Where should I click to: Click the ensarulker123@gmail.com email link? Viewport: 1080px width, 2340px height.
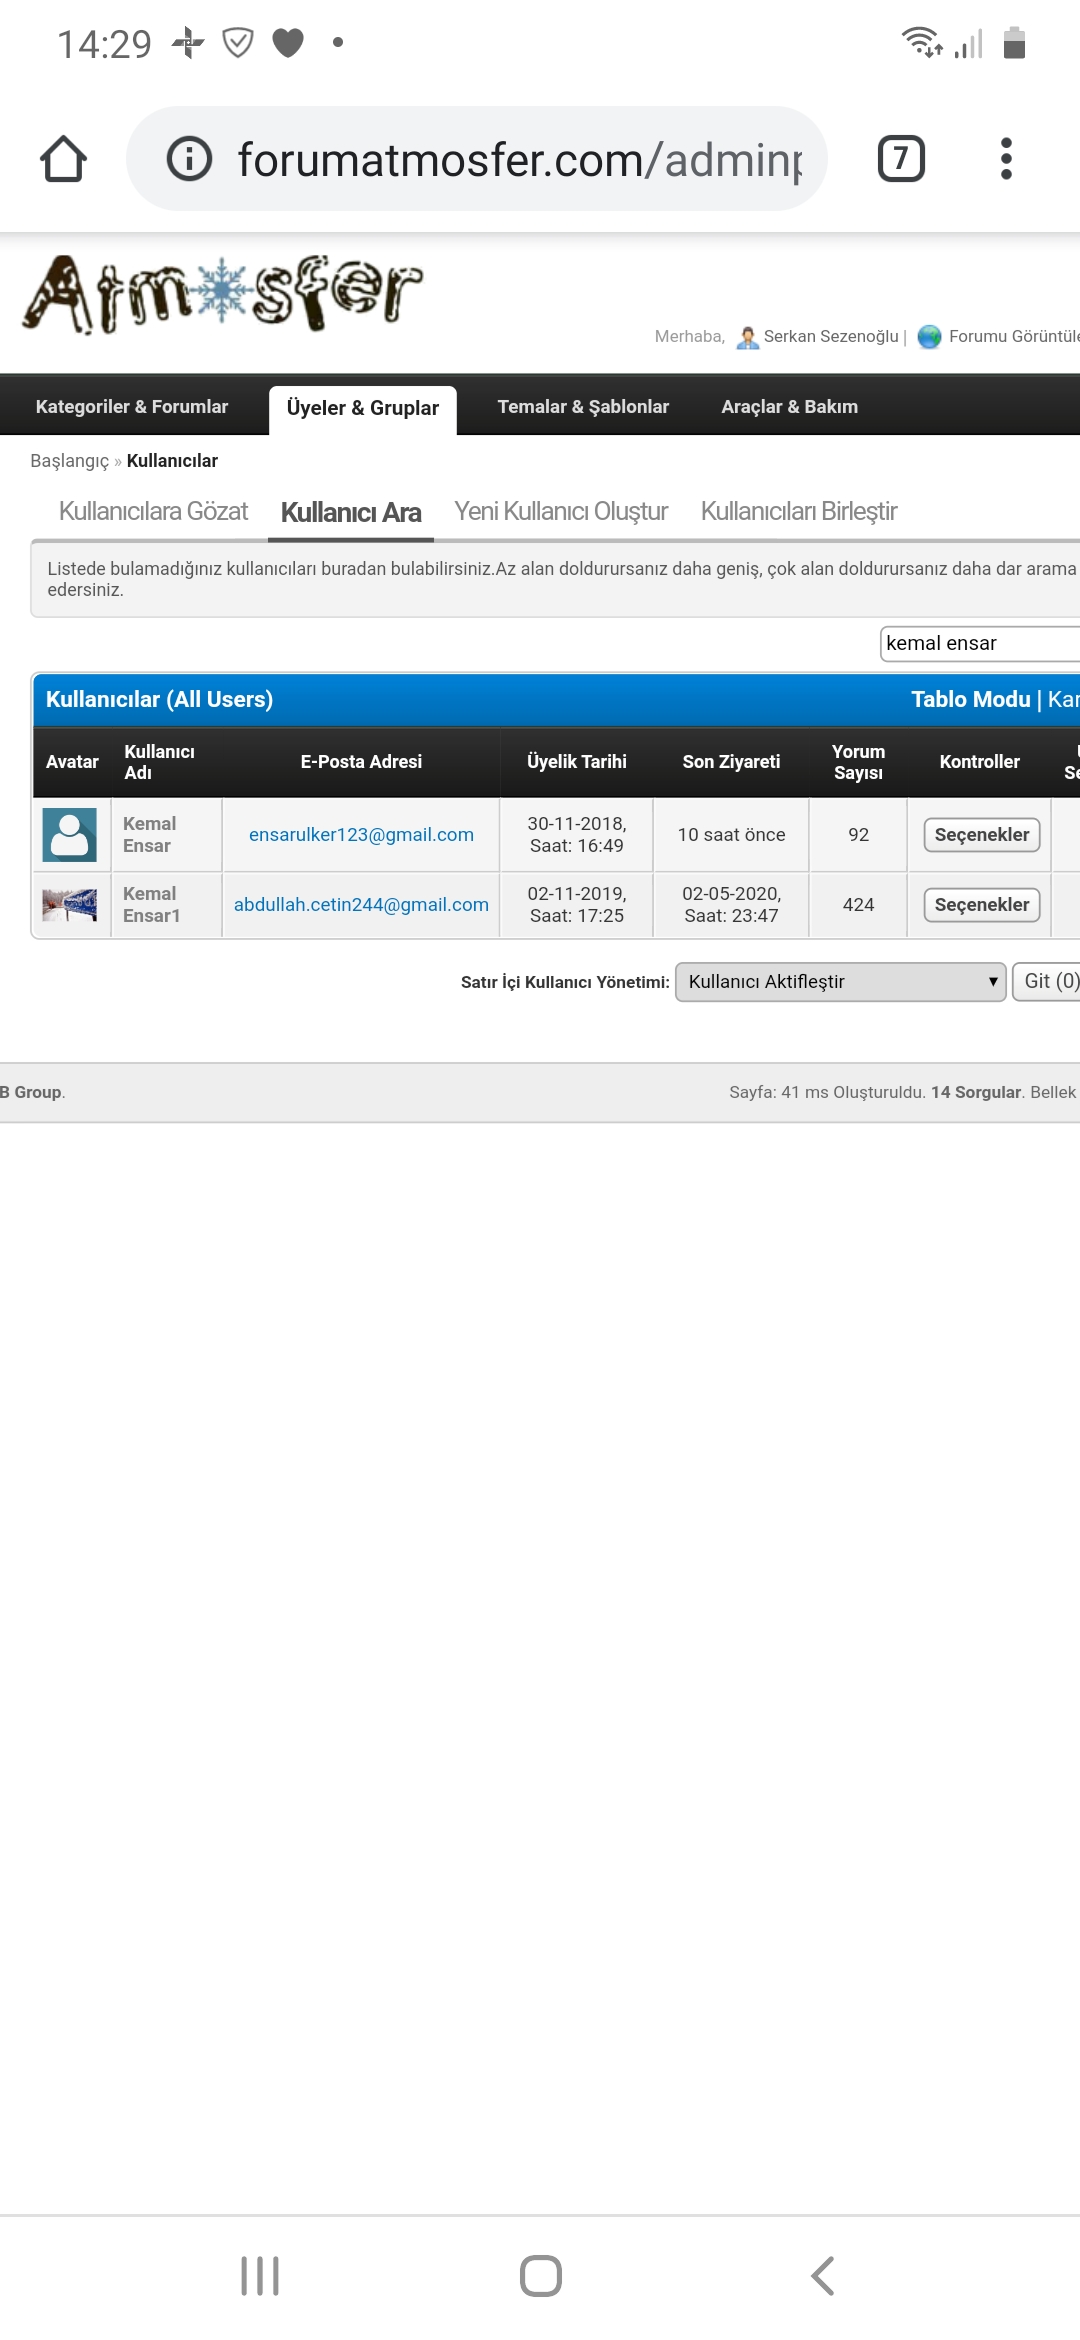point(361,835)
